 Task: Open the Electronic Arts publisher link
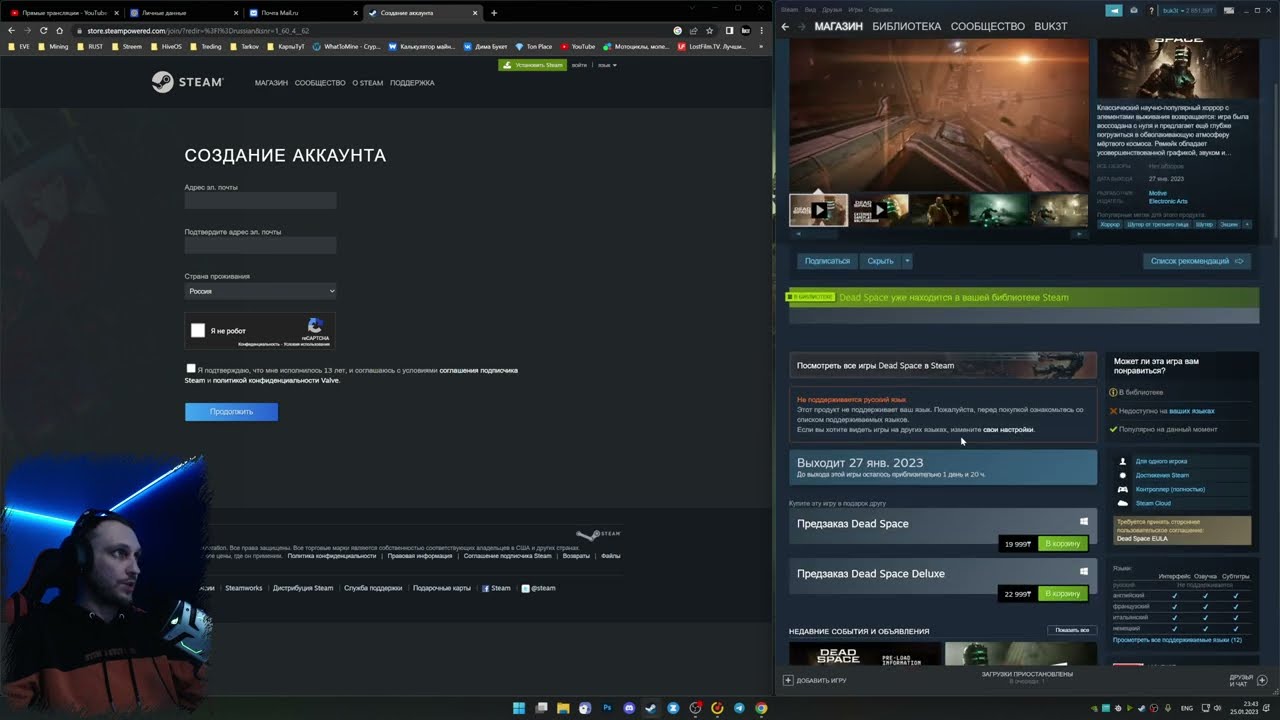pos(1169,201)
